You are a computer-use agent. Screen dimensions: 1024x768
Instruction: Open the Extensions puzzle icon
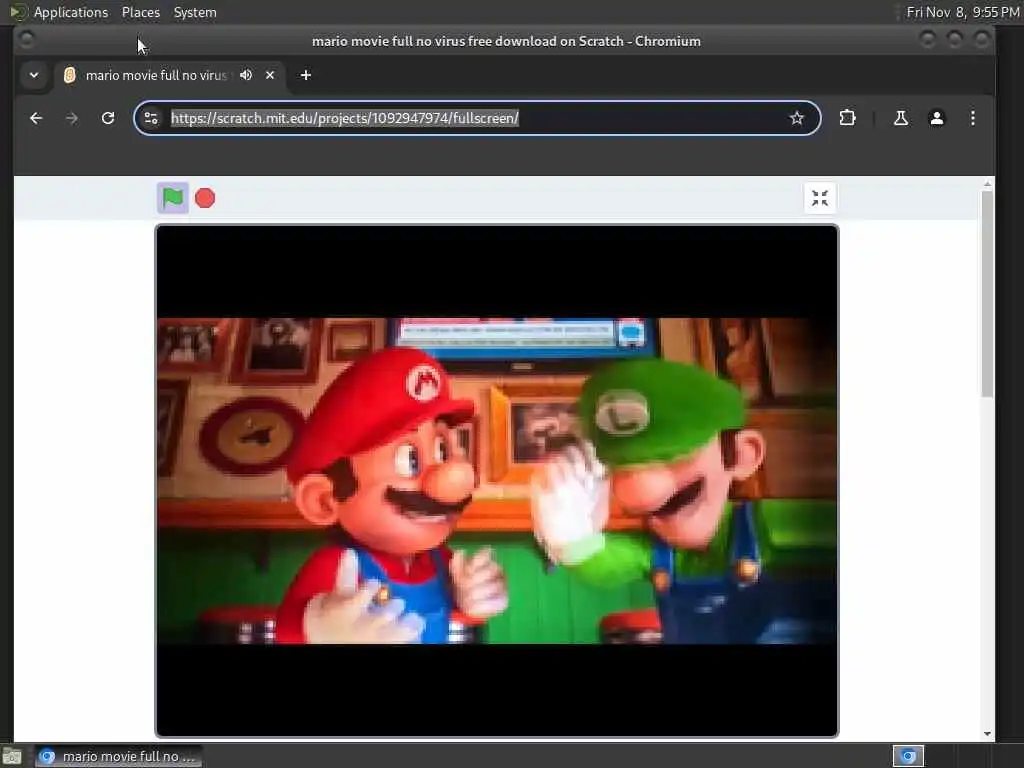847,118
